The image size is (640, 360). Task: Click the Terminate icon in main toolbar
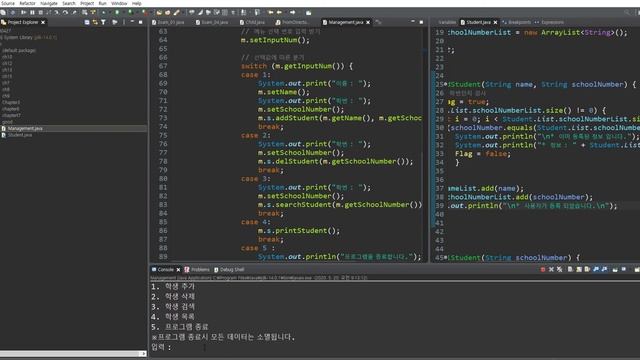pyautogui.click(x=40, y=13)
